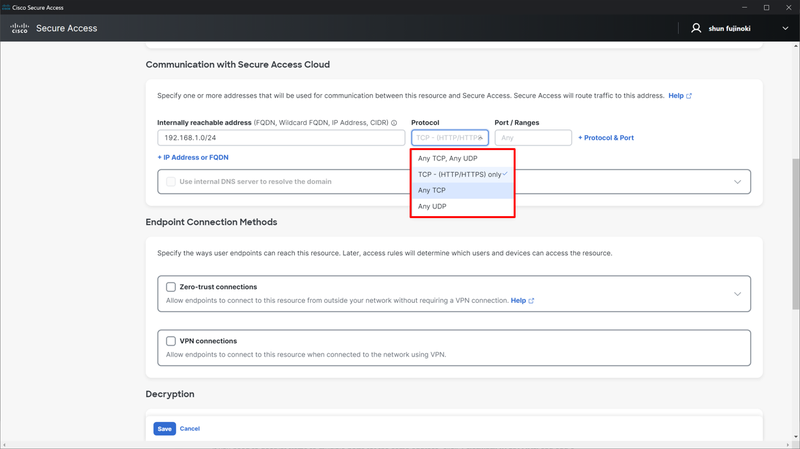
Task: Add an IP Address or FQDN
Action: [193, 157]
